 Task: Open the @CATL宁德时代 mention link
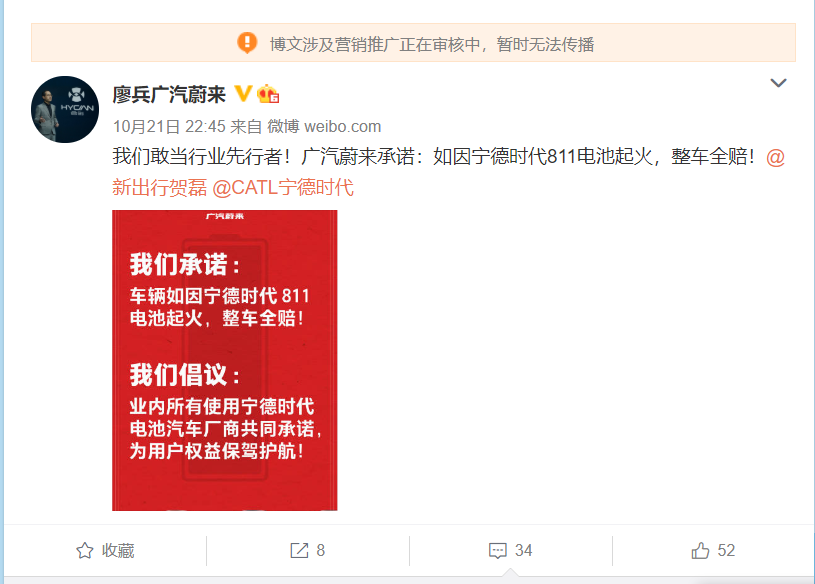pos(283,188)
